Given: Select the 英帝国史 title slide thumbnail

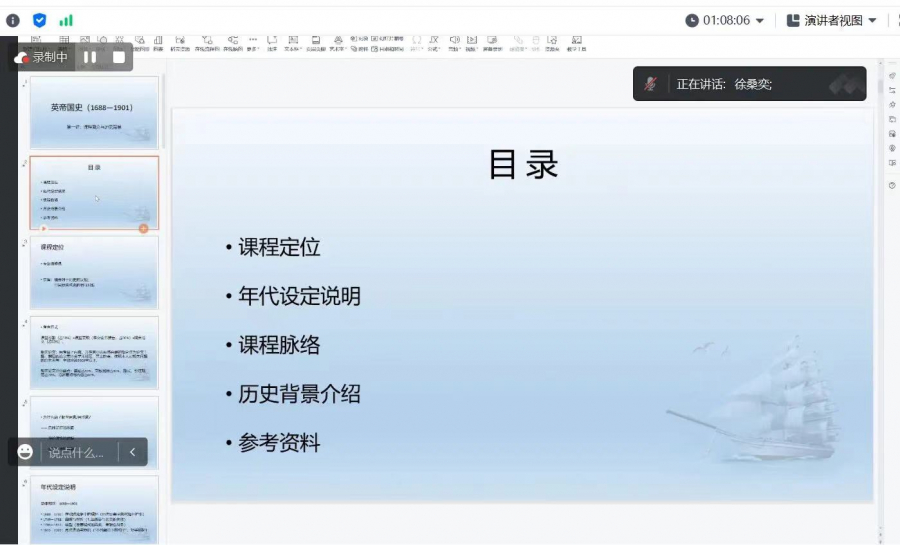Looking at the screenshot, I should click(93, 112).
